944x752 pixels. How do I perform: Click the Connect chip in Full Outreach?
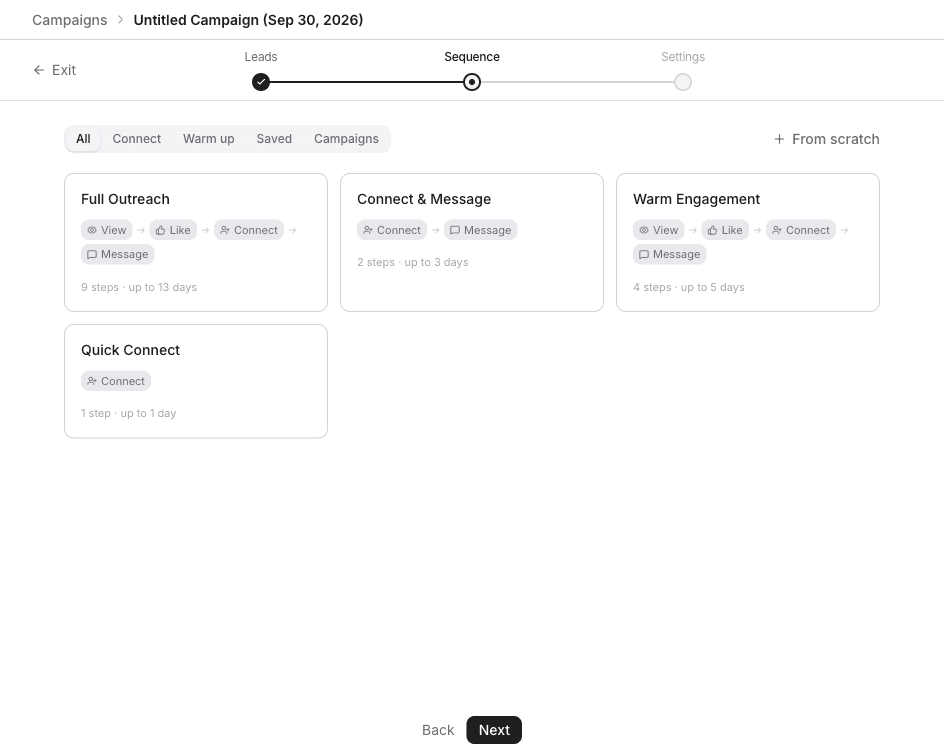(249, 230)
